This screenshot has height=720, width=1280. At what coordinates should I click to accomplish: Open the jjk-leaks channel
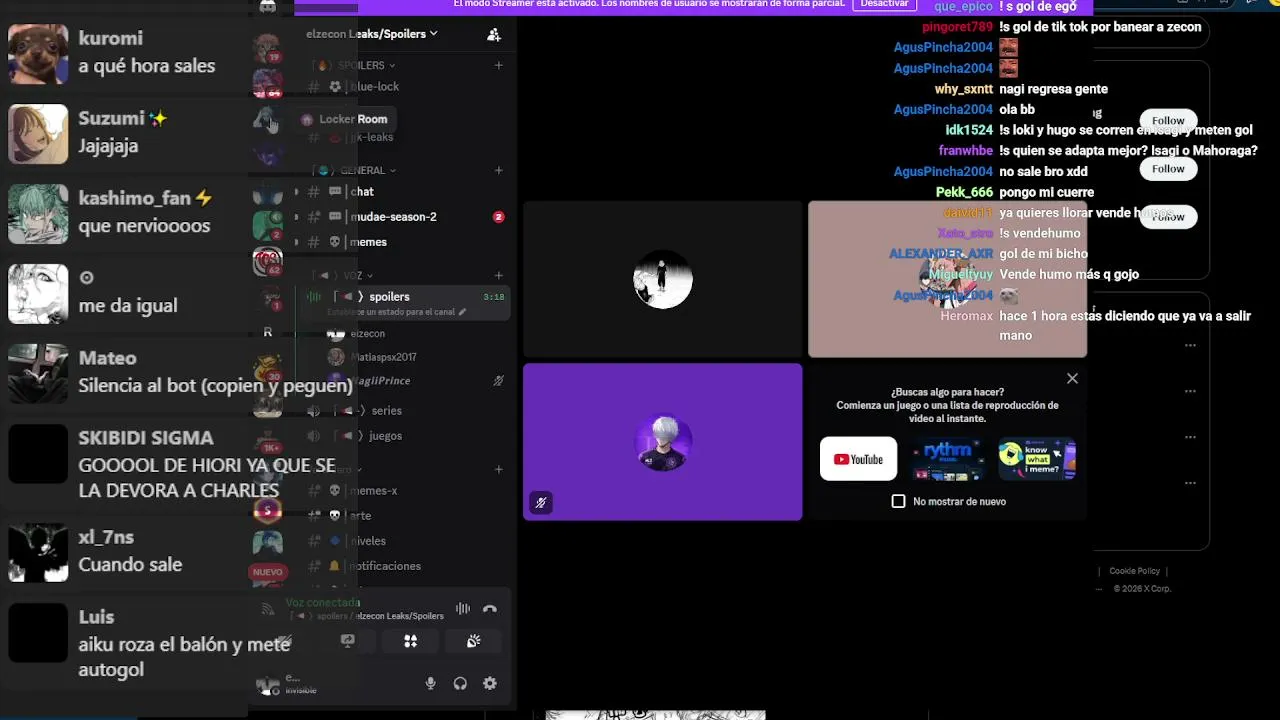[404, 137]
